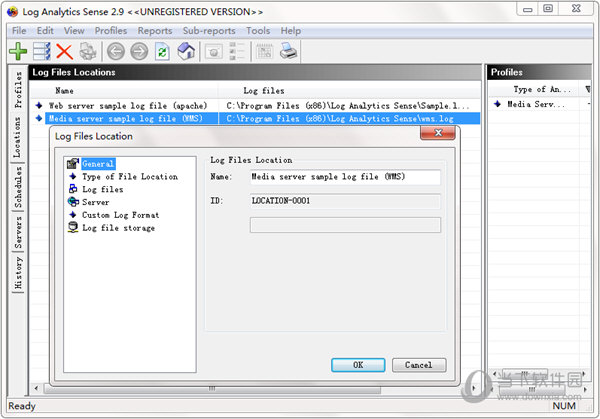Select General in the dialog tree
600x419 pixels.
[x=98, y=164]
